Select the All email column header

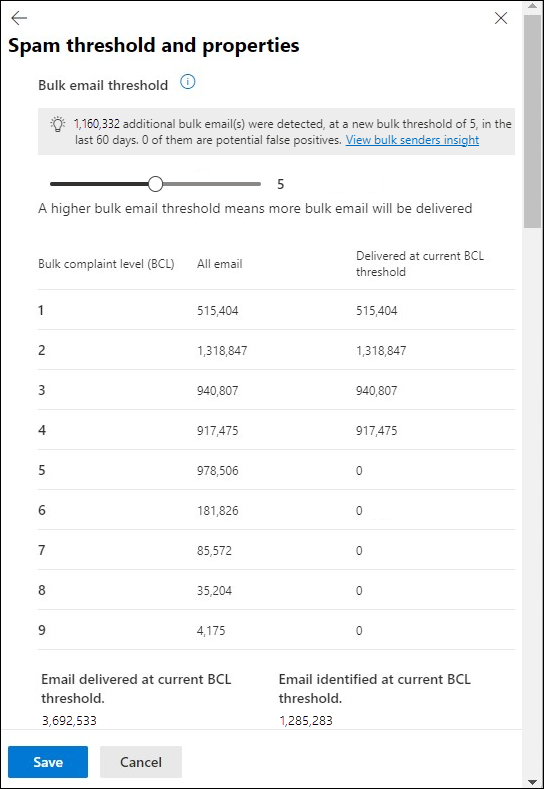pos(219,264)
